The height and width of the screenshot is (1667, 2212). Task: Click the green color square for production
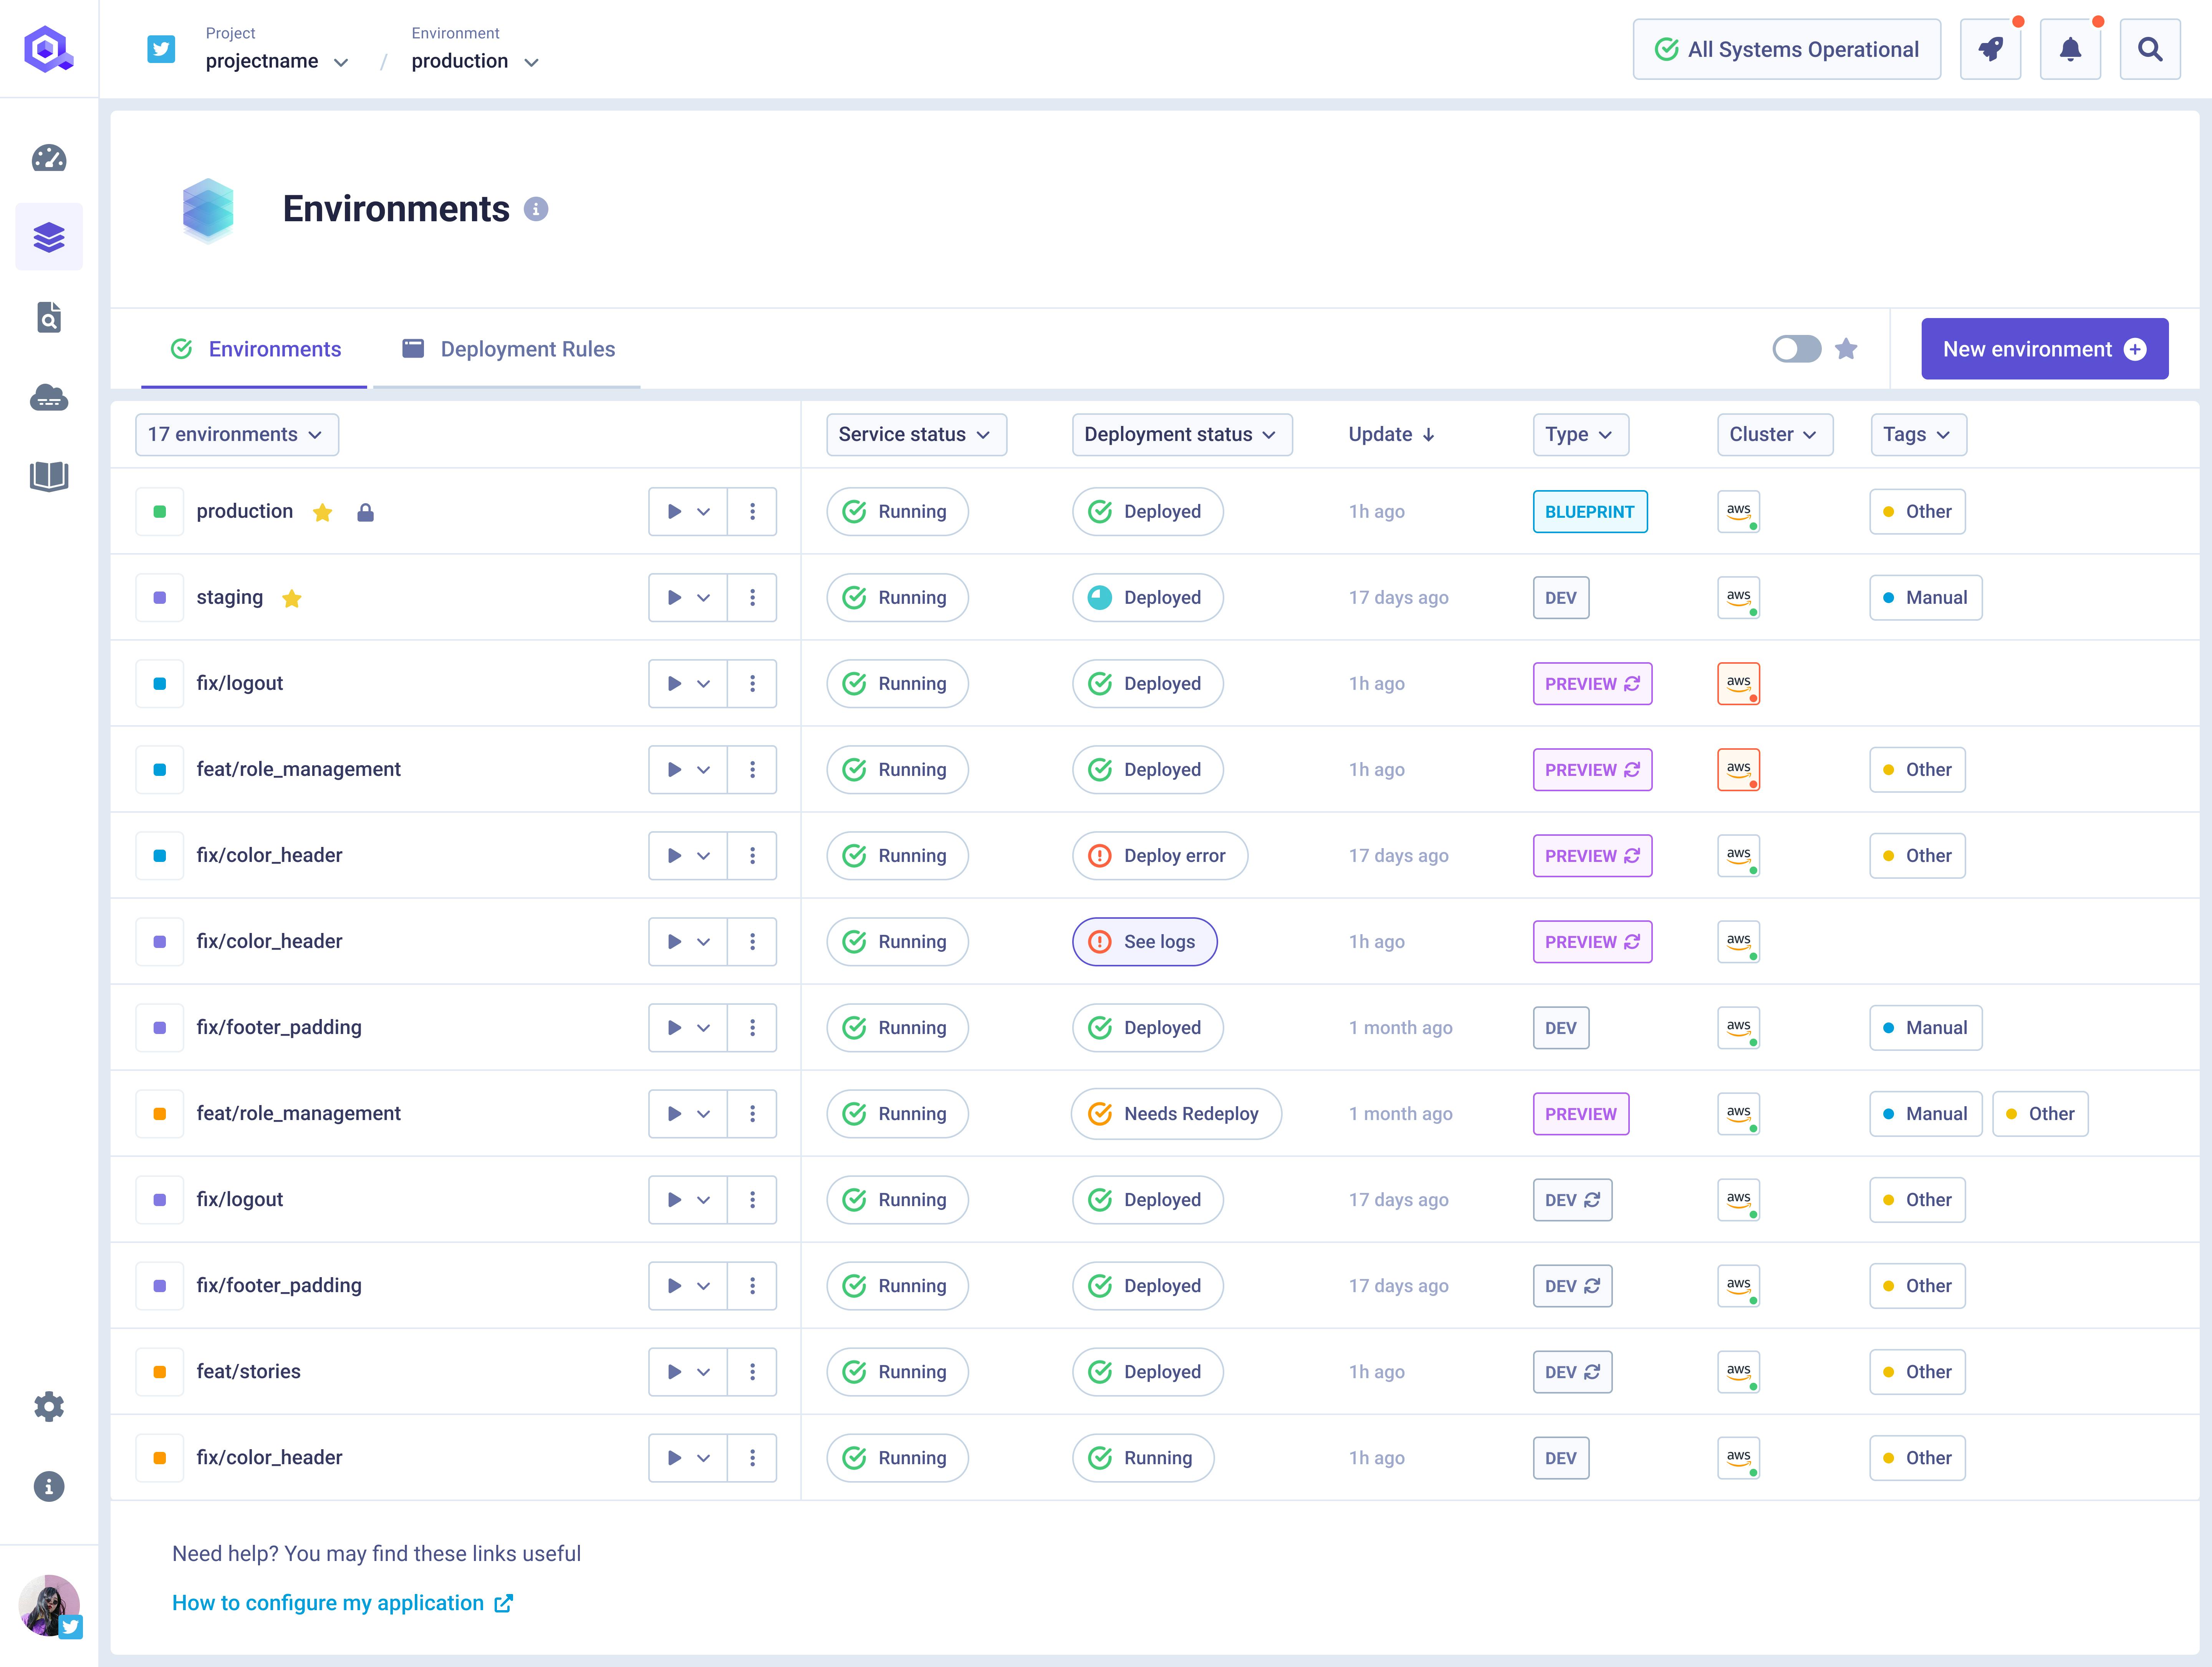click(160, 512)
